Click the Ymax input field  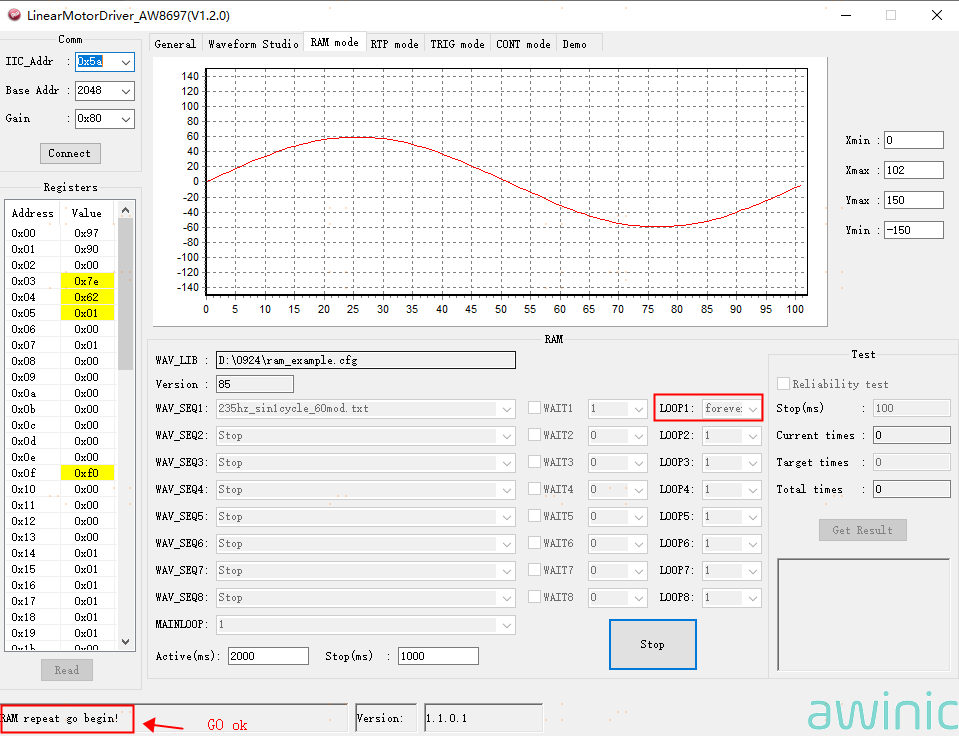[x=914, y=200]
